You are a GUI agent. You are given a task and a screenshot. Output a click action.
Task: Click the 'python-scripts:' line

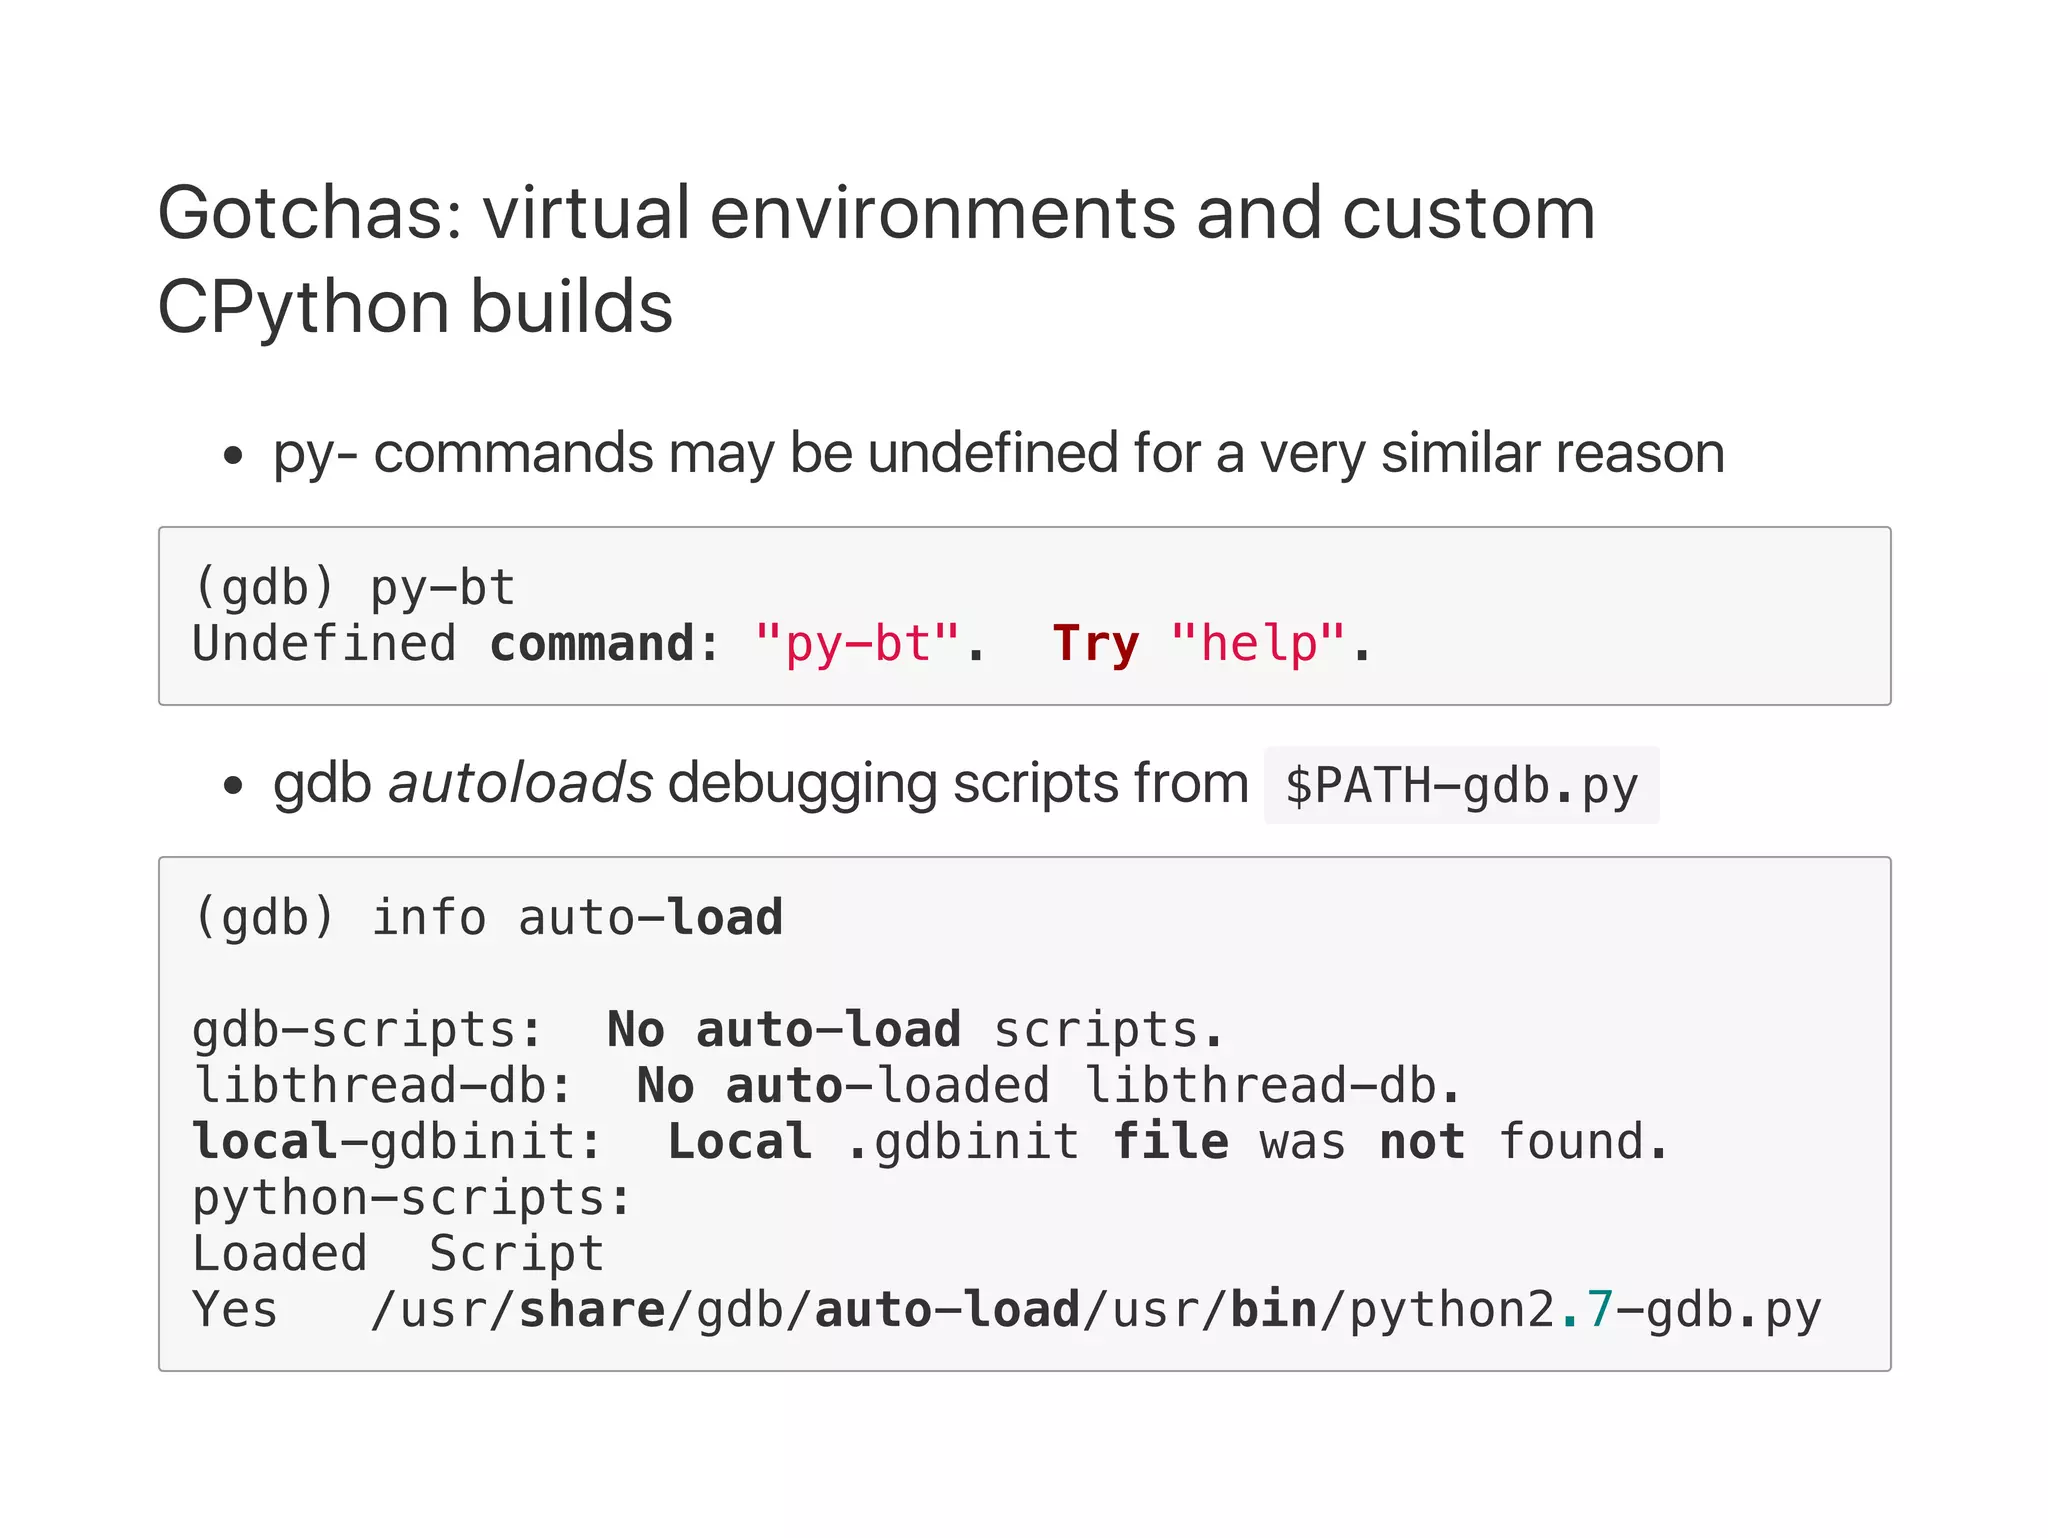[x=413, y=1198]
